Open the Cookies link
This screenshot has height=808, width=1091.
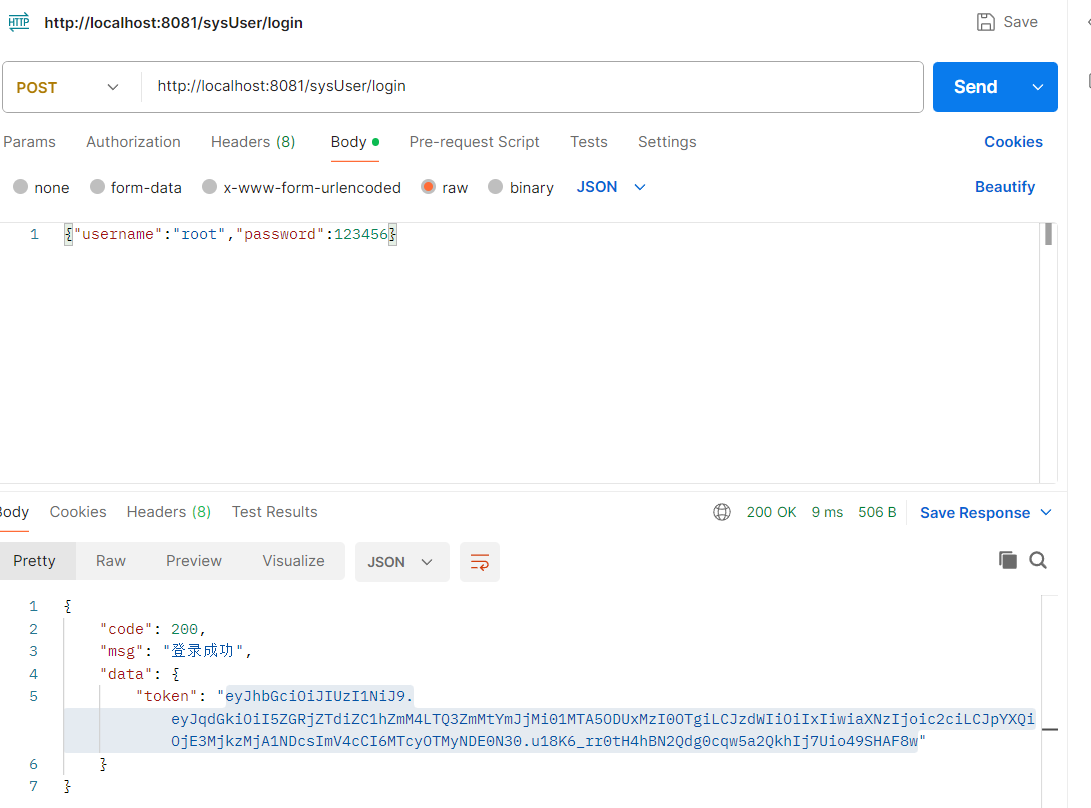(1013, 142)
